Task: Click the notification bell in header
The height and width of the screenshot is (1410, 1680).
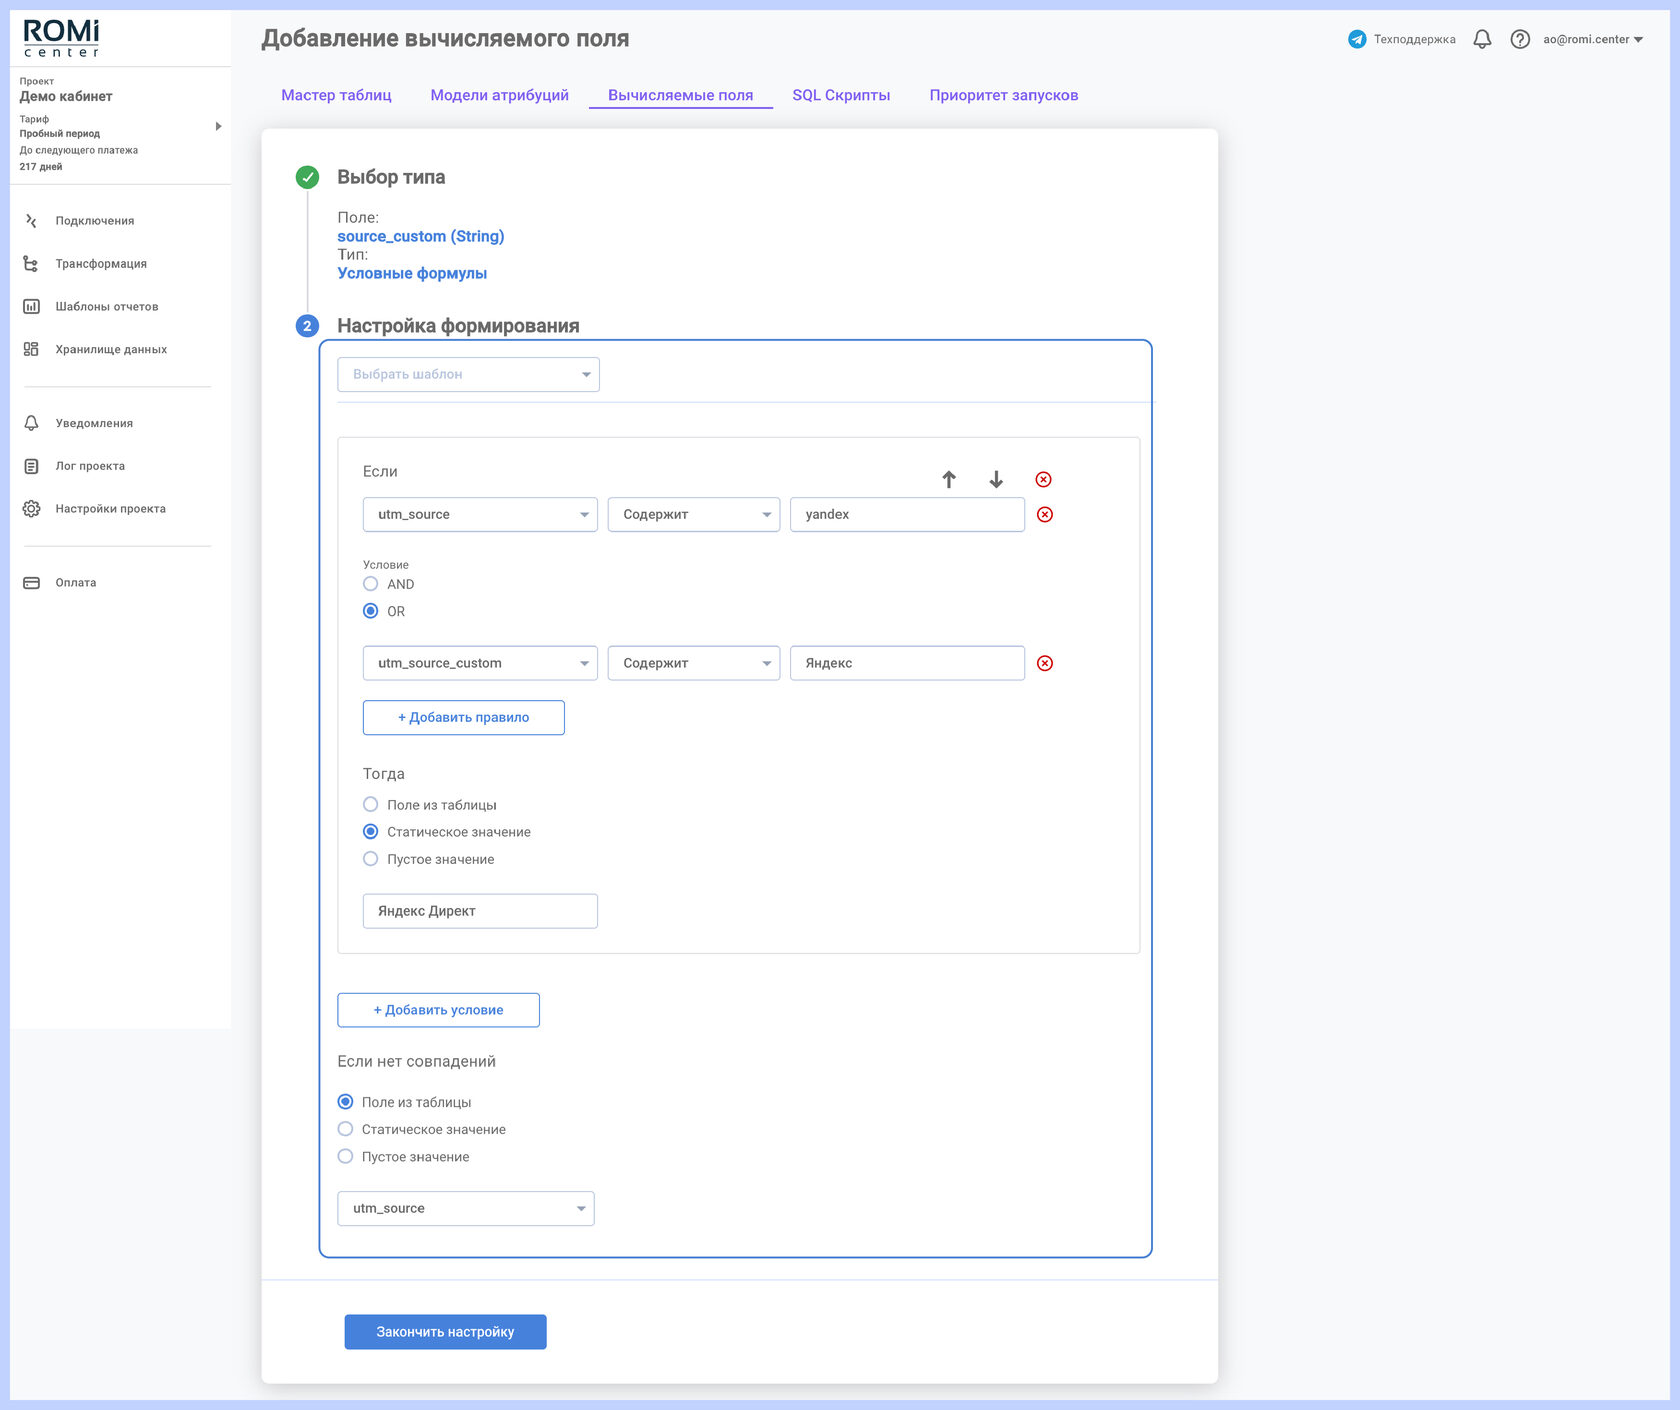Action: 1482,39
